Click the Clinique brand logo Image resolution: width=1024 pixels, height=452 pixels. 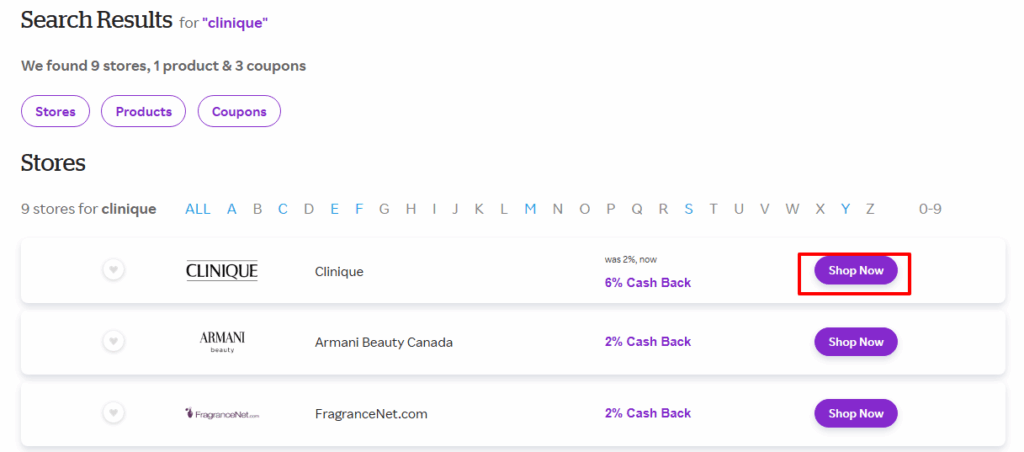[x=222, y=271]
